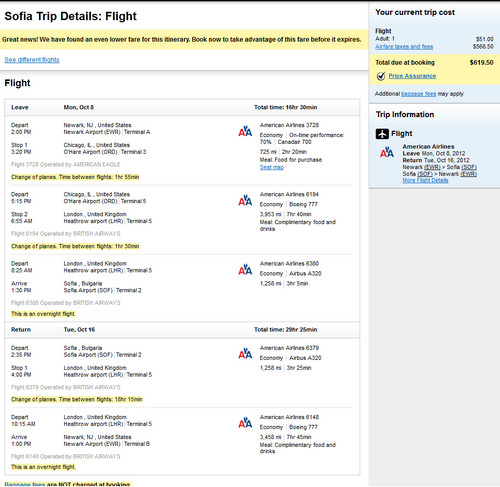Click American Airlines logo for flight 6380

click(x=245, y=270)
